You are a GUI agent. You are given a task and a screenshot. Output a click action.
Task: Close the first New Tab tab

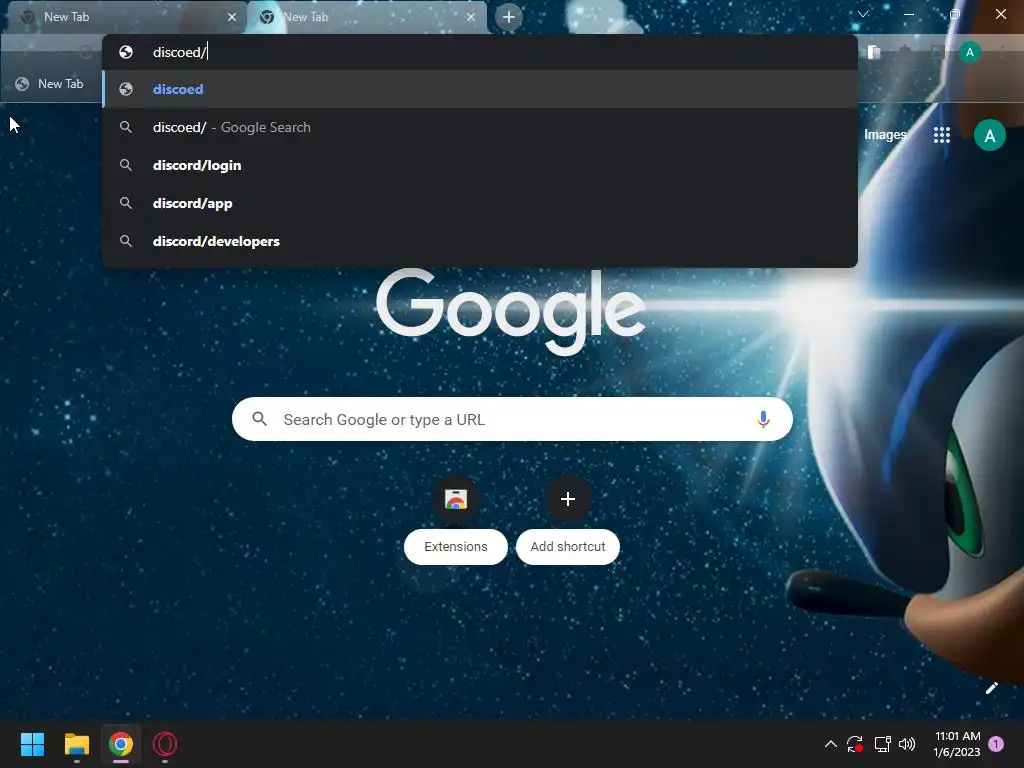(x=232, y=17)
